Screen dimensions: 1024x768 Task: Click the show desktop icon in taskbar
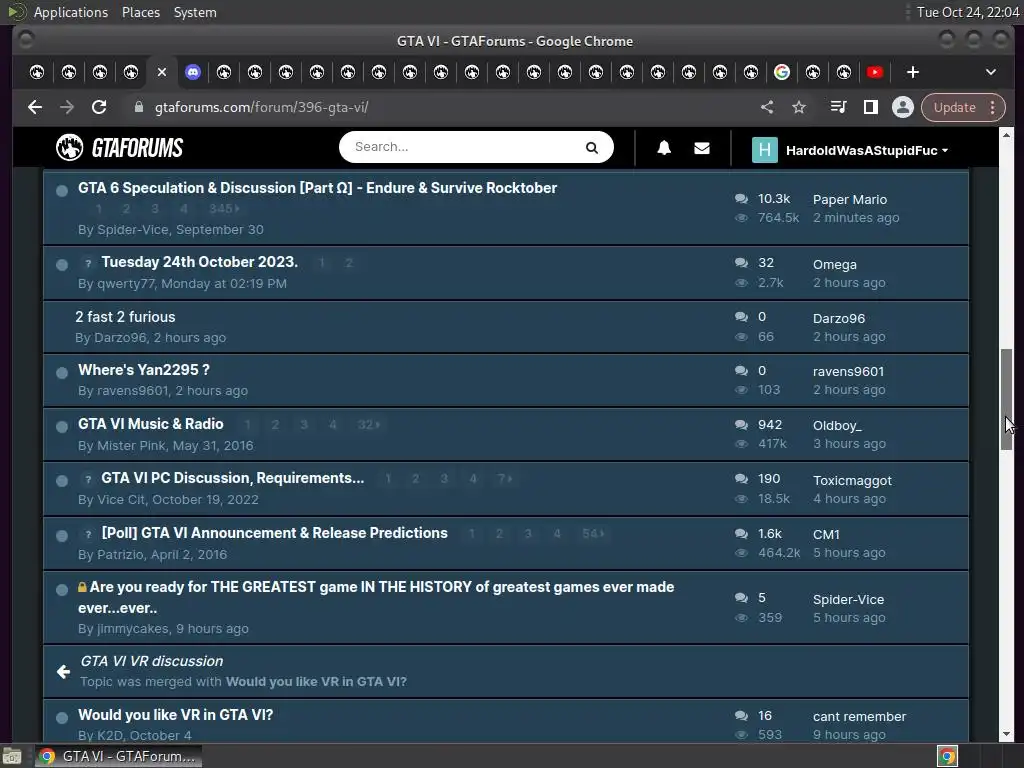[x=12, y=756]
